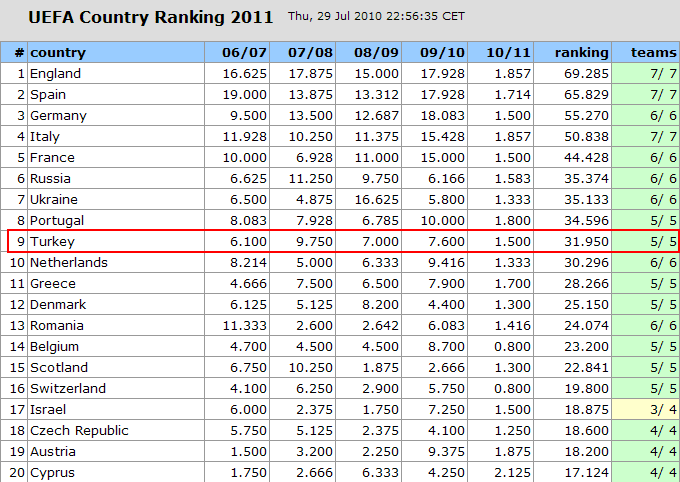
Task: Click Spain's ranking value 65.829
Action: pos(586,95)
